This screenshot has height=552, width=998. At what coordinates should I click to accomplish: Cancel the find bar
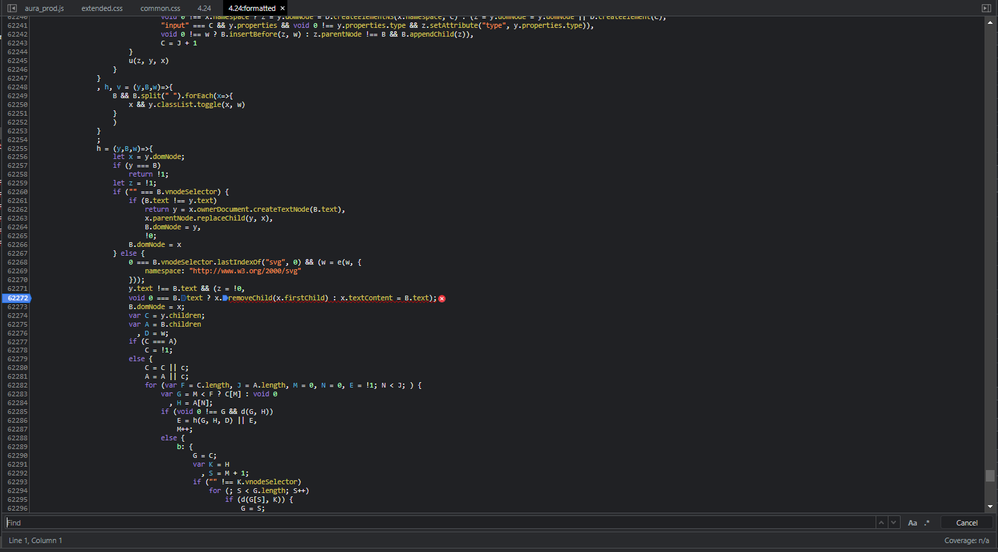[x=966, y=523]
